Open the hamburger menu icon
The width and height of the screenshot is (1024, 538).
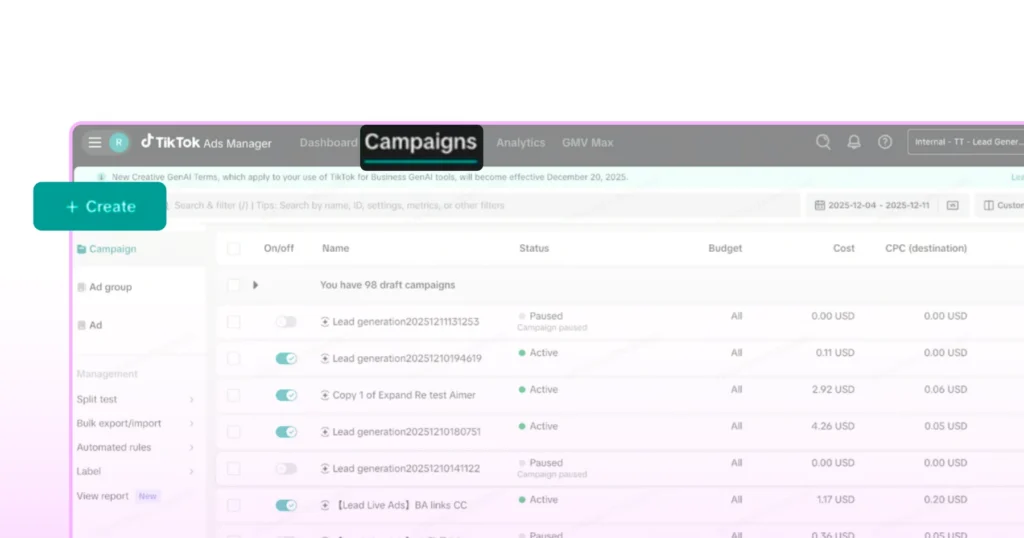[x=95, y=142]
